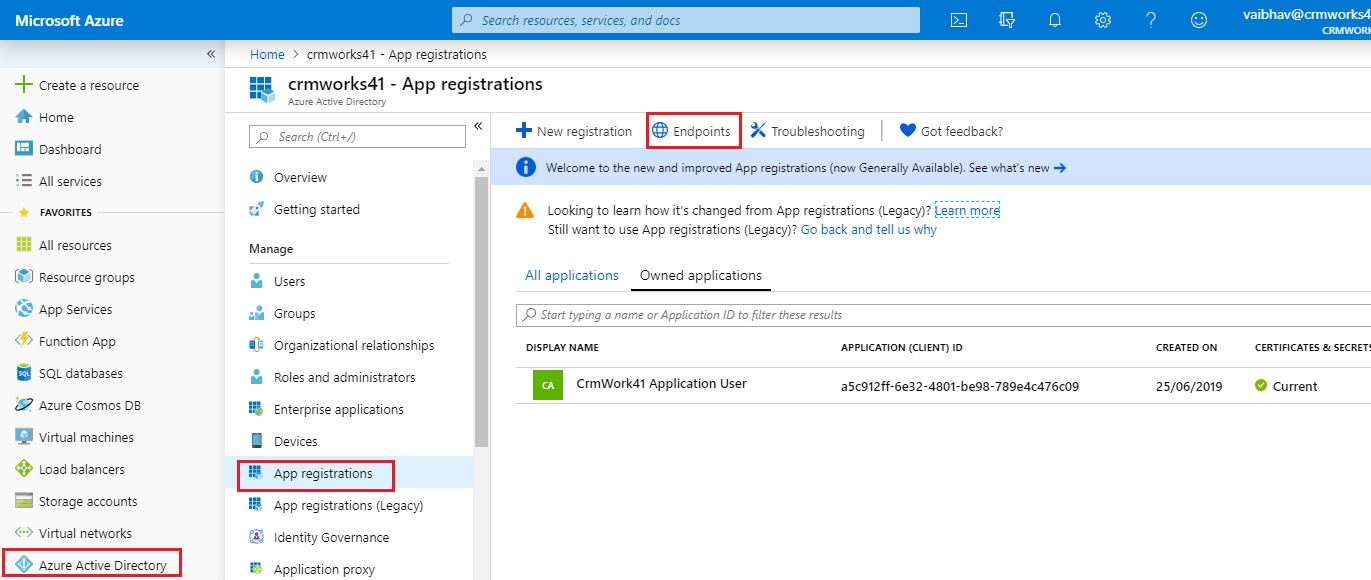Focus the top Search resources box
The image size is (1371, 580).
click(686, 20)
